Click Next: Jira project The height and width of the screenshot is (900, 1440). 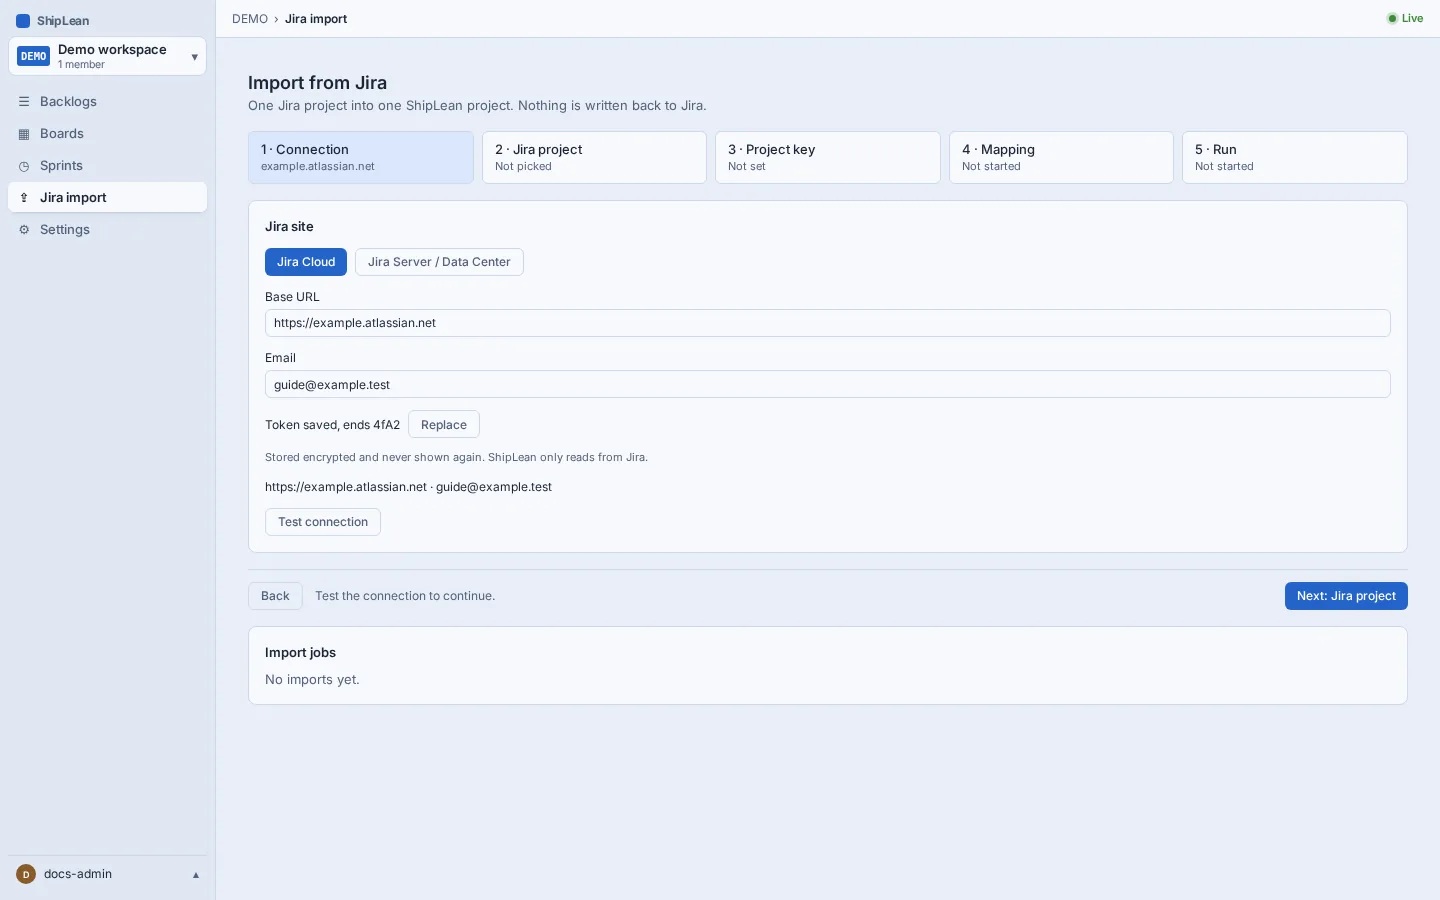tap(1346, 596)
